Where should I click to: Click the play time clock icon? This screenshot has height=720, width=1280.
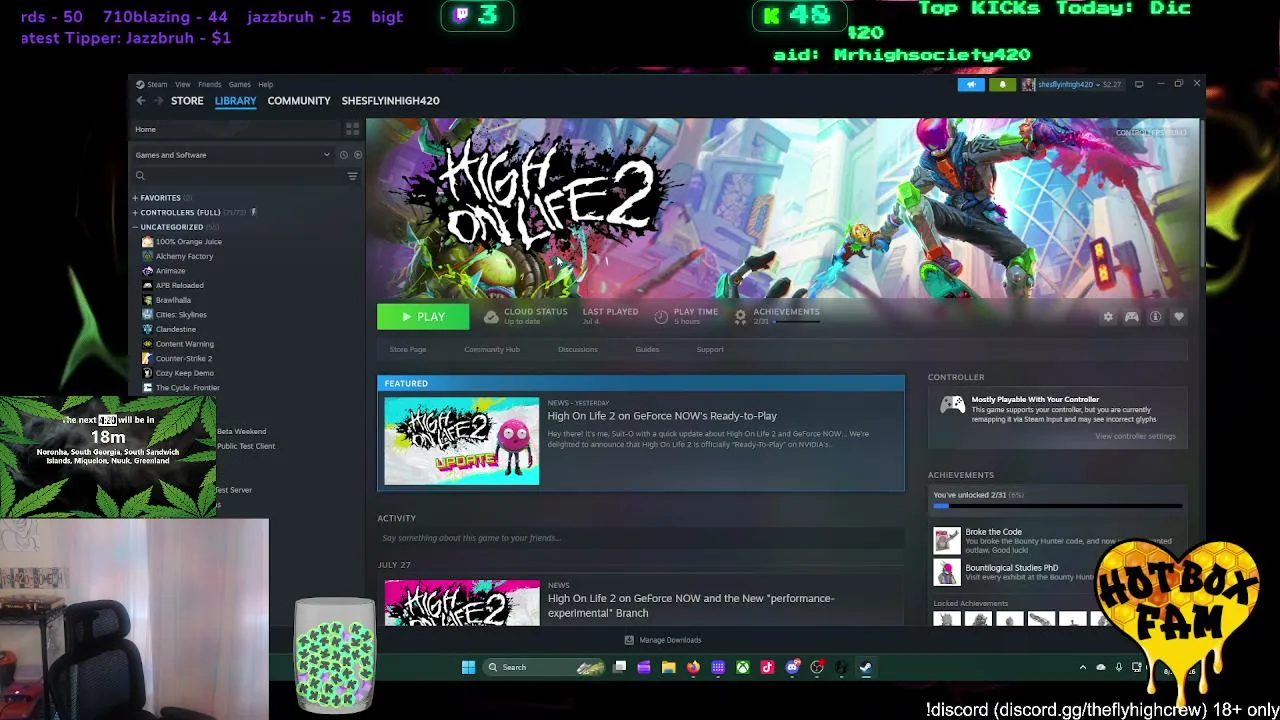tap(661, 317)
